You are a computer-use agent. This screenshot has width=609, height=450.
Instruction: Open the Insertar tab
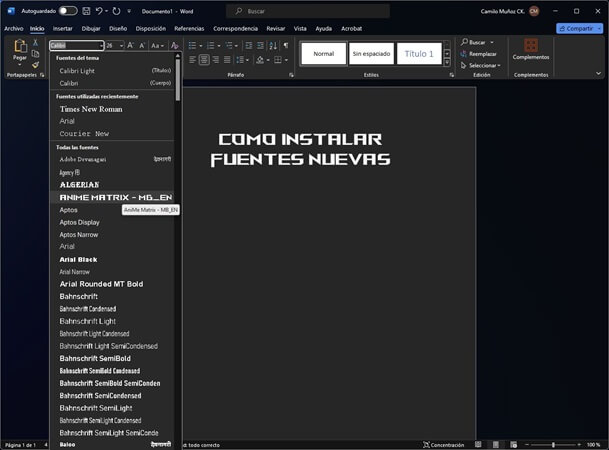tap(63, 28)
